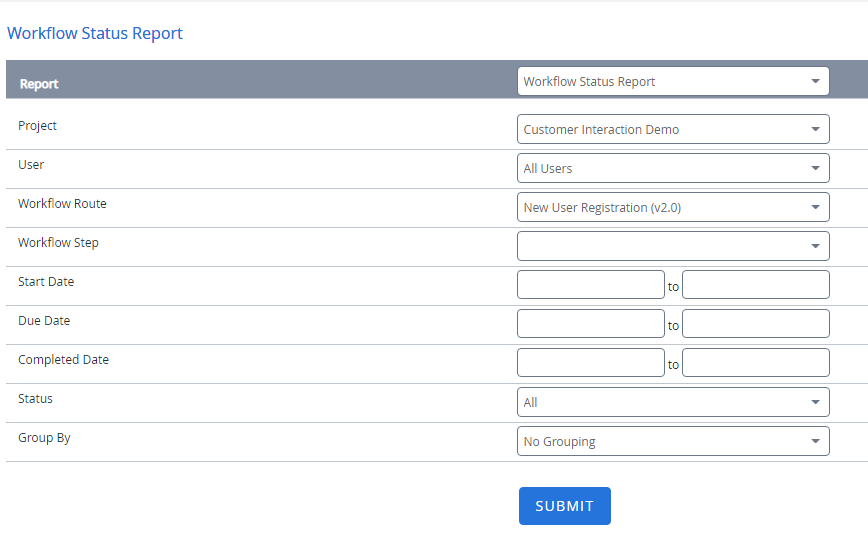
Task: Expand the Workflow Route dropdown
Action: click(x=673, y=208)
